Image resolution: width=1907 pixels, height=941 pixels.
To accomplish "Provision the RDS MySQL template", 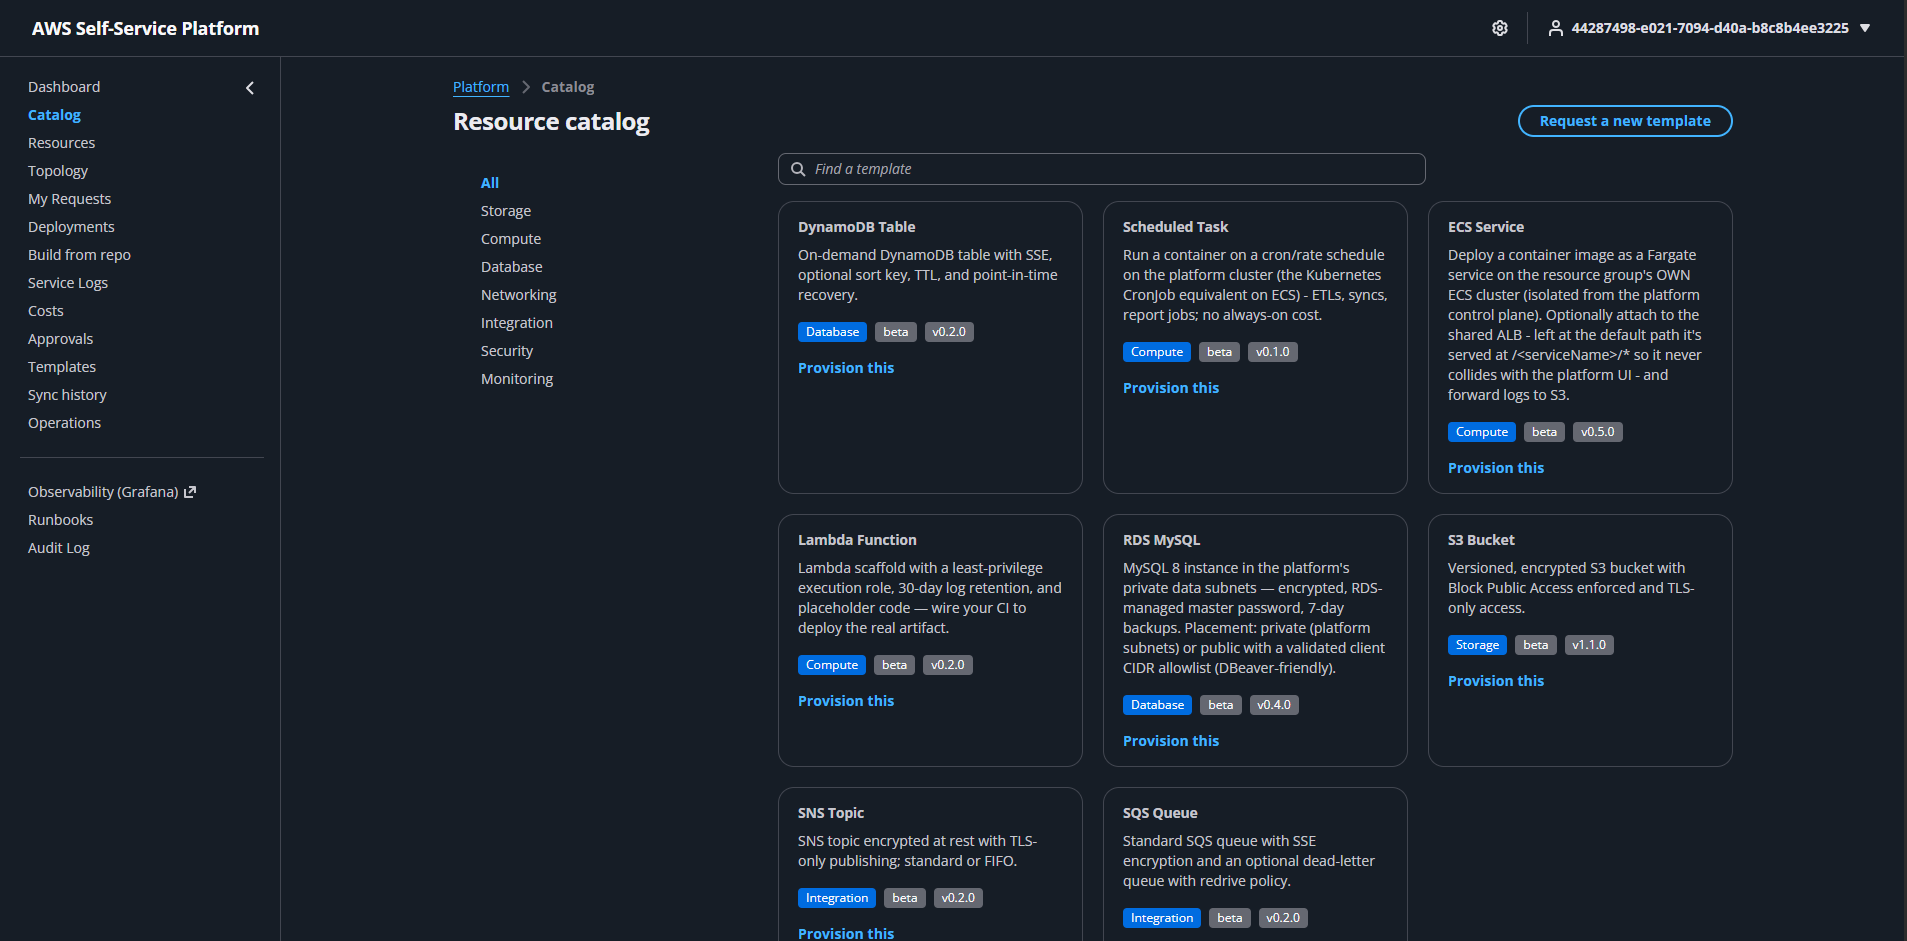I will tap(1171, 741).
